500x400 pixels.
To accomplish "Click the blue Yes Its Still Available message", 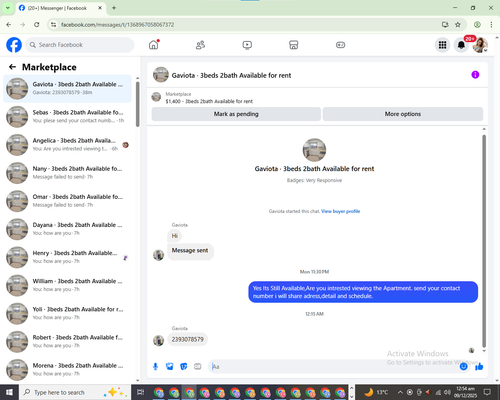I will (363, 292).
